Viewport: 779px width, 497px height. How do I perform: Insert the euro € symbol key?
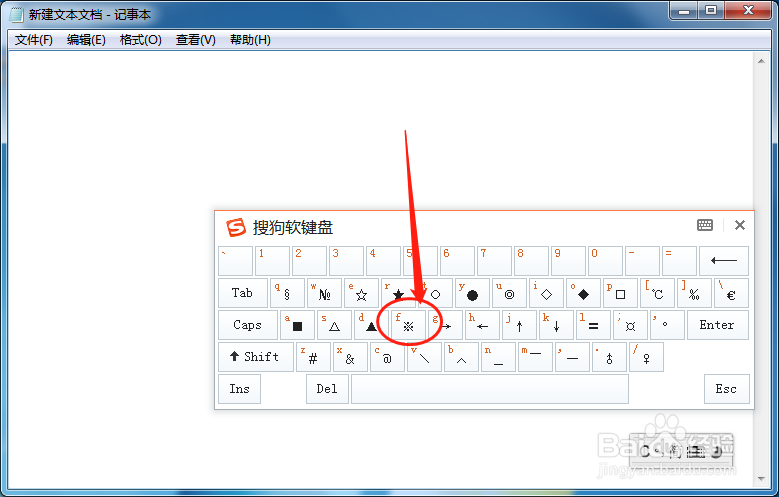tap(731, 293)
